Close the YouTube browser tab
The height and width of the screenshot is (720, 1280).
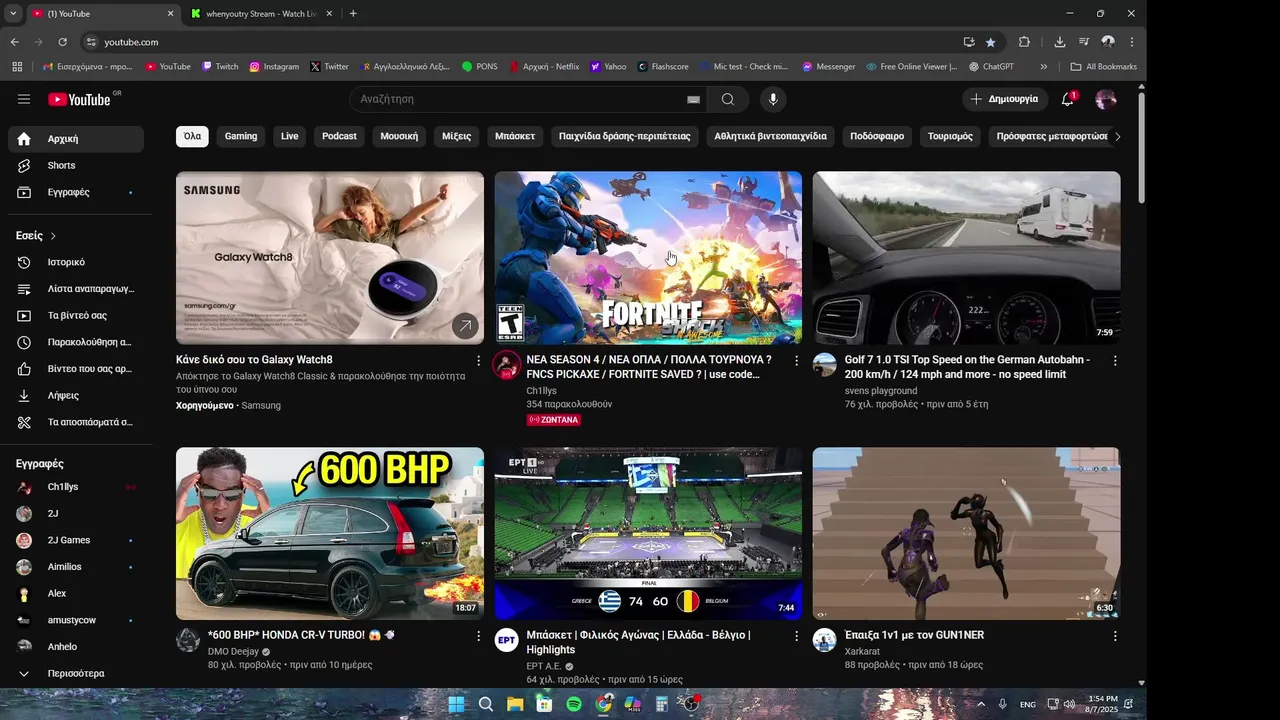[170, 14]
